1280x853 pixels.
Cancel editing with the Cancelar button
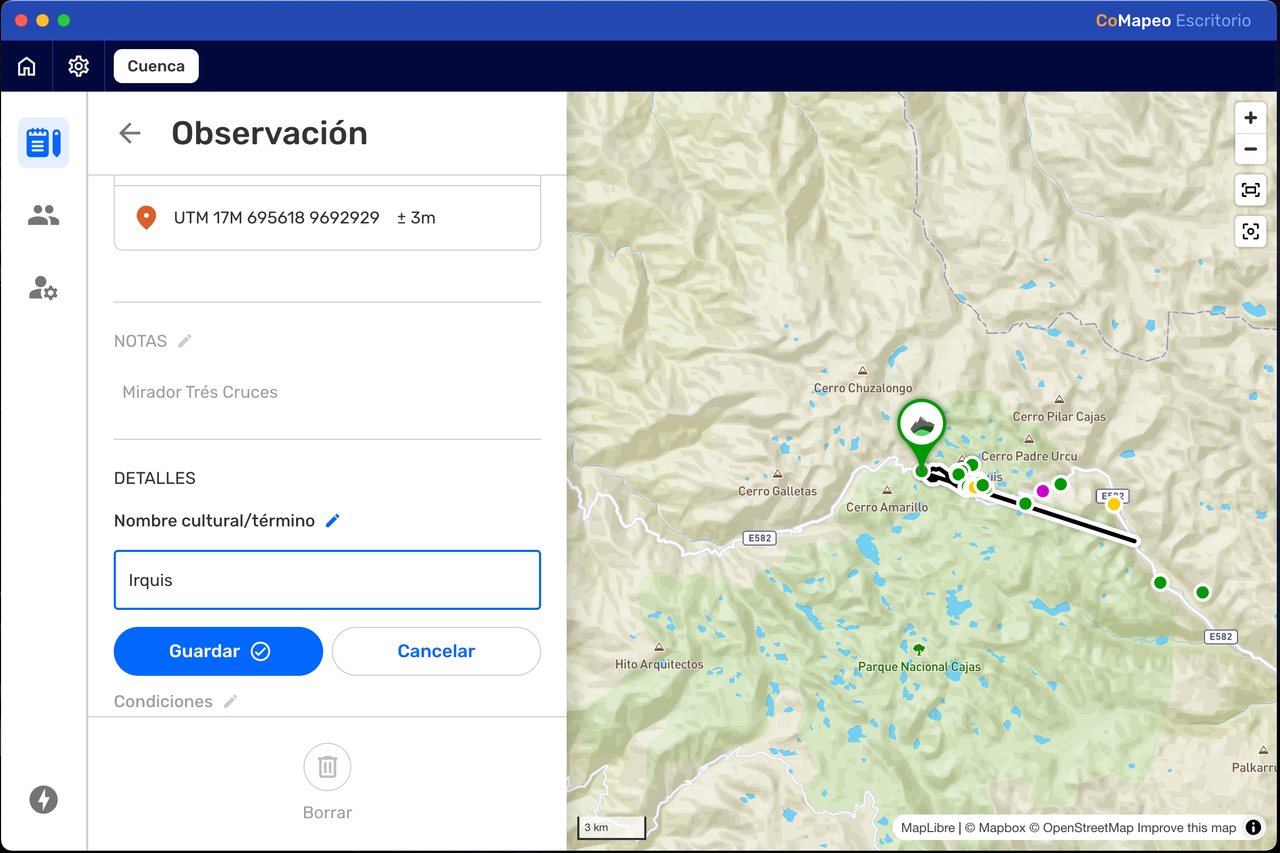pyautogui.click(x=436, y=651)
